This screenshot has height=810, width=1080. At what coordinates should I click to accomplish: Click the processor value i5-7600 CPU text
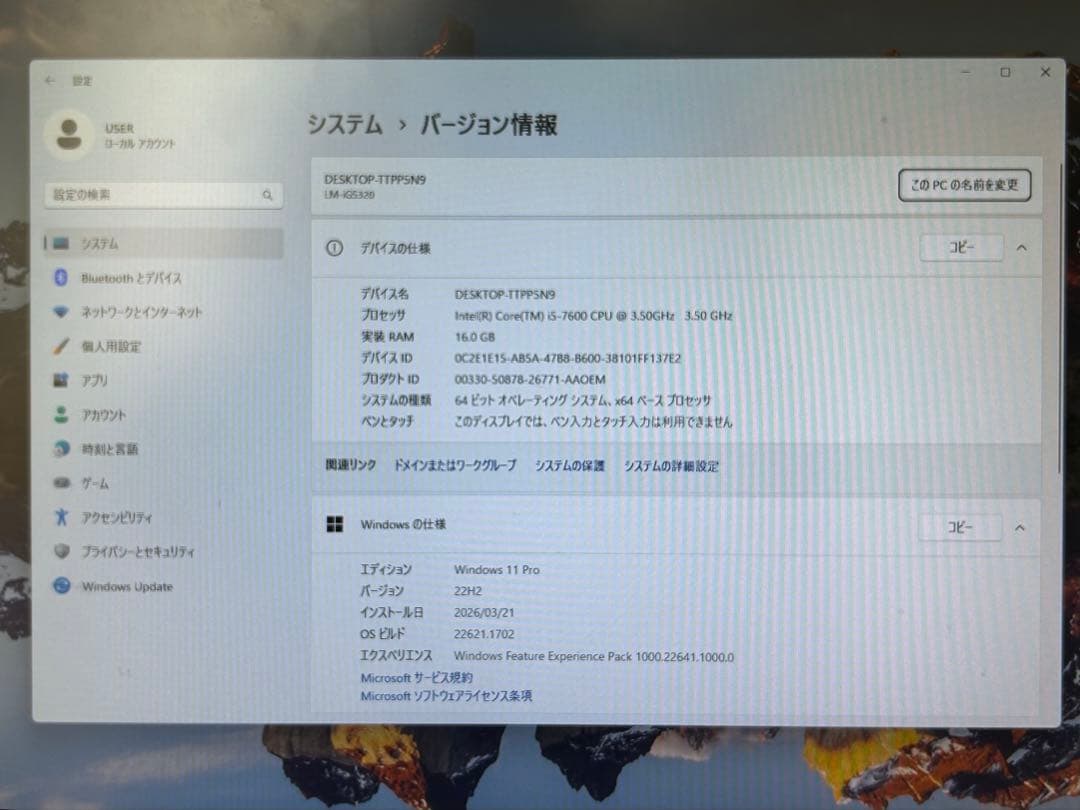coord(593,316)
